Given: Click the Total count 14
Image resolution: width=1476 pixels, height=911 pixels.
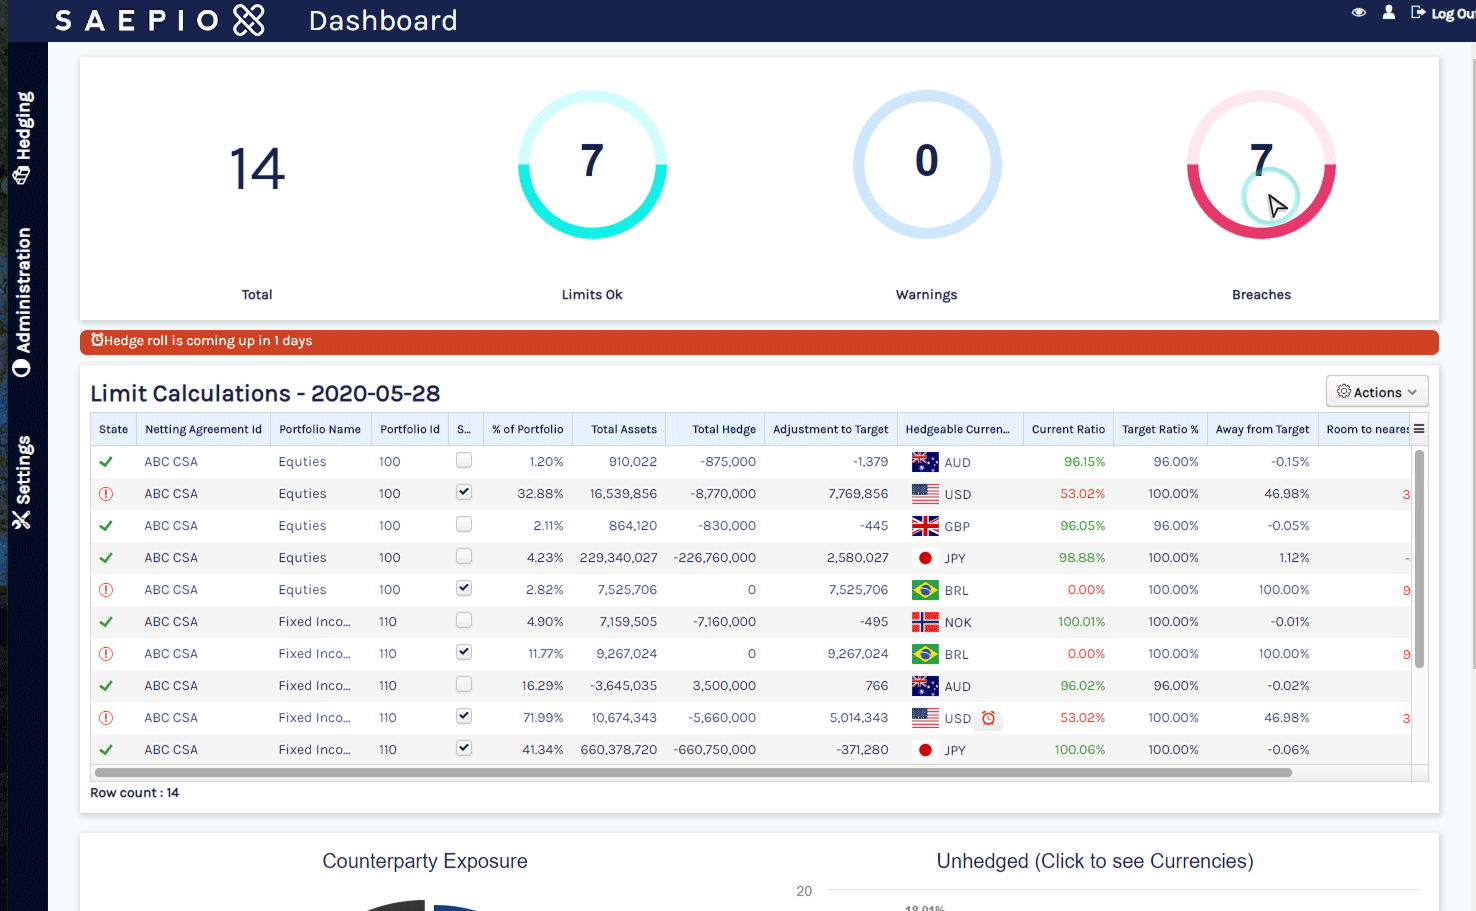Looking at the screenshot, I should (257, 168).
